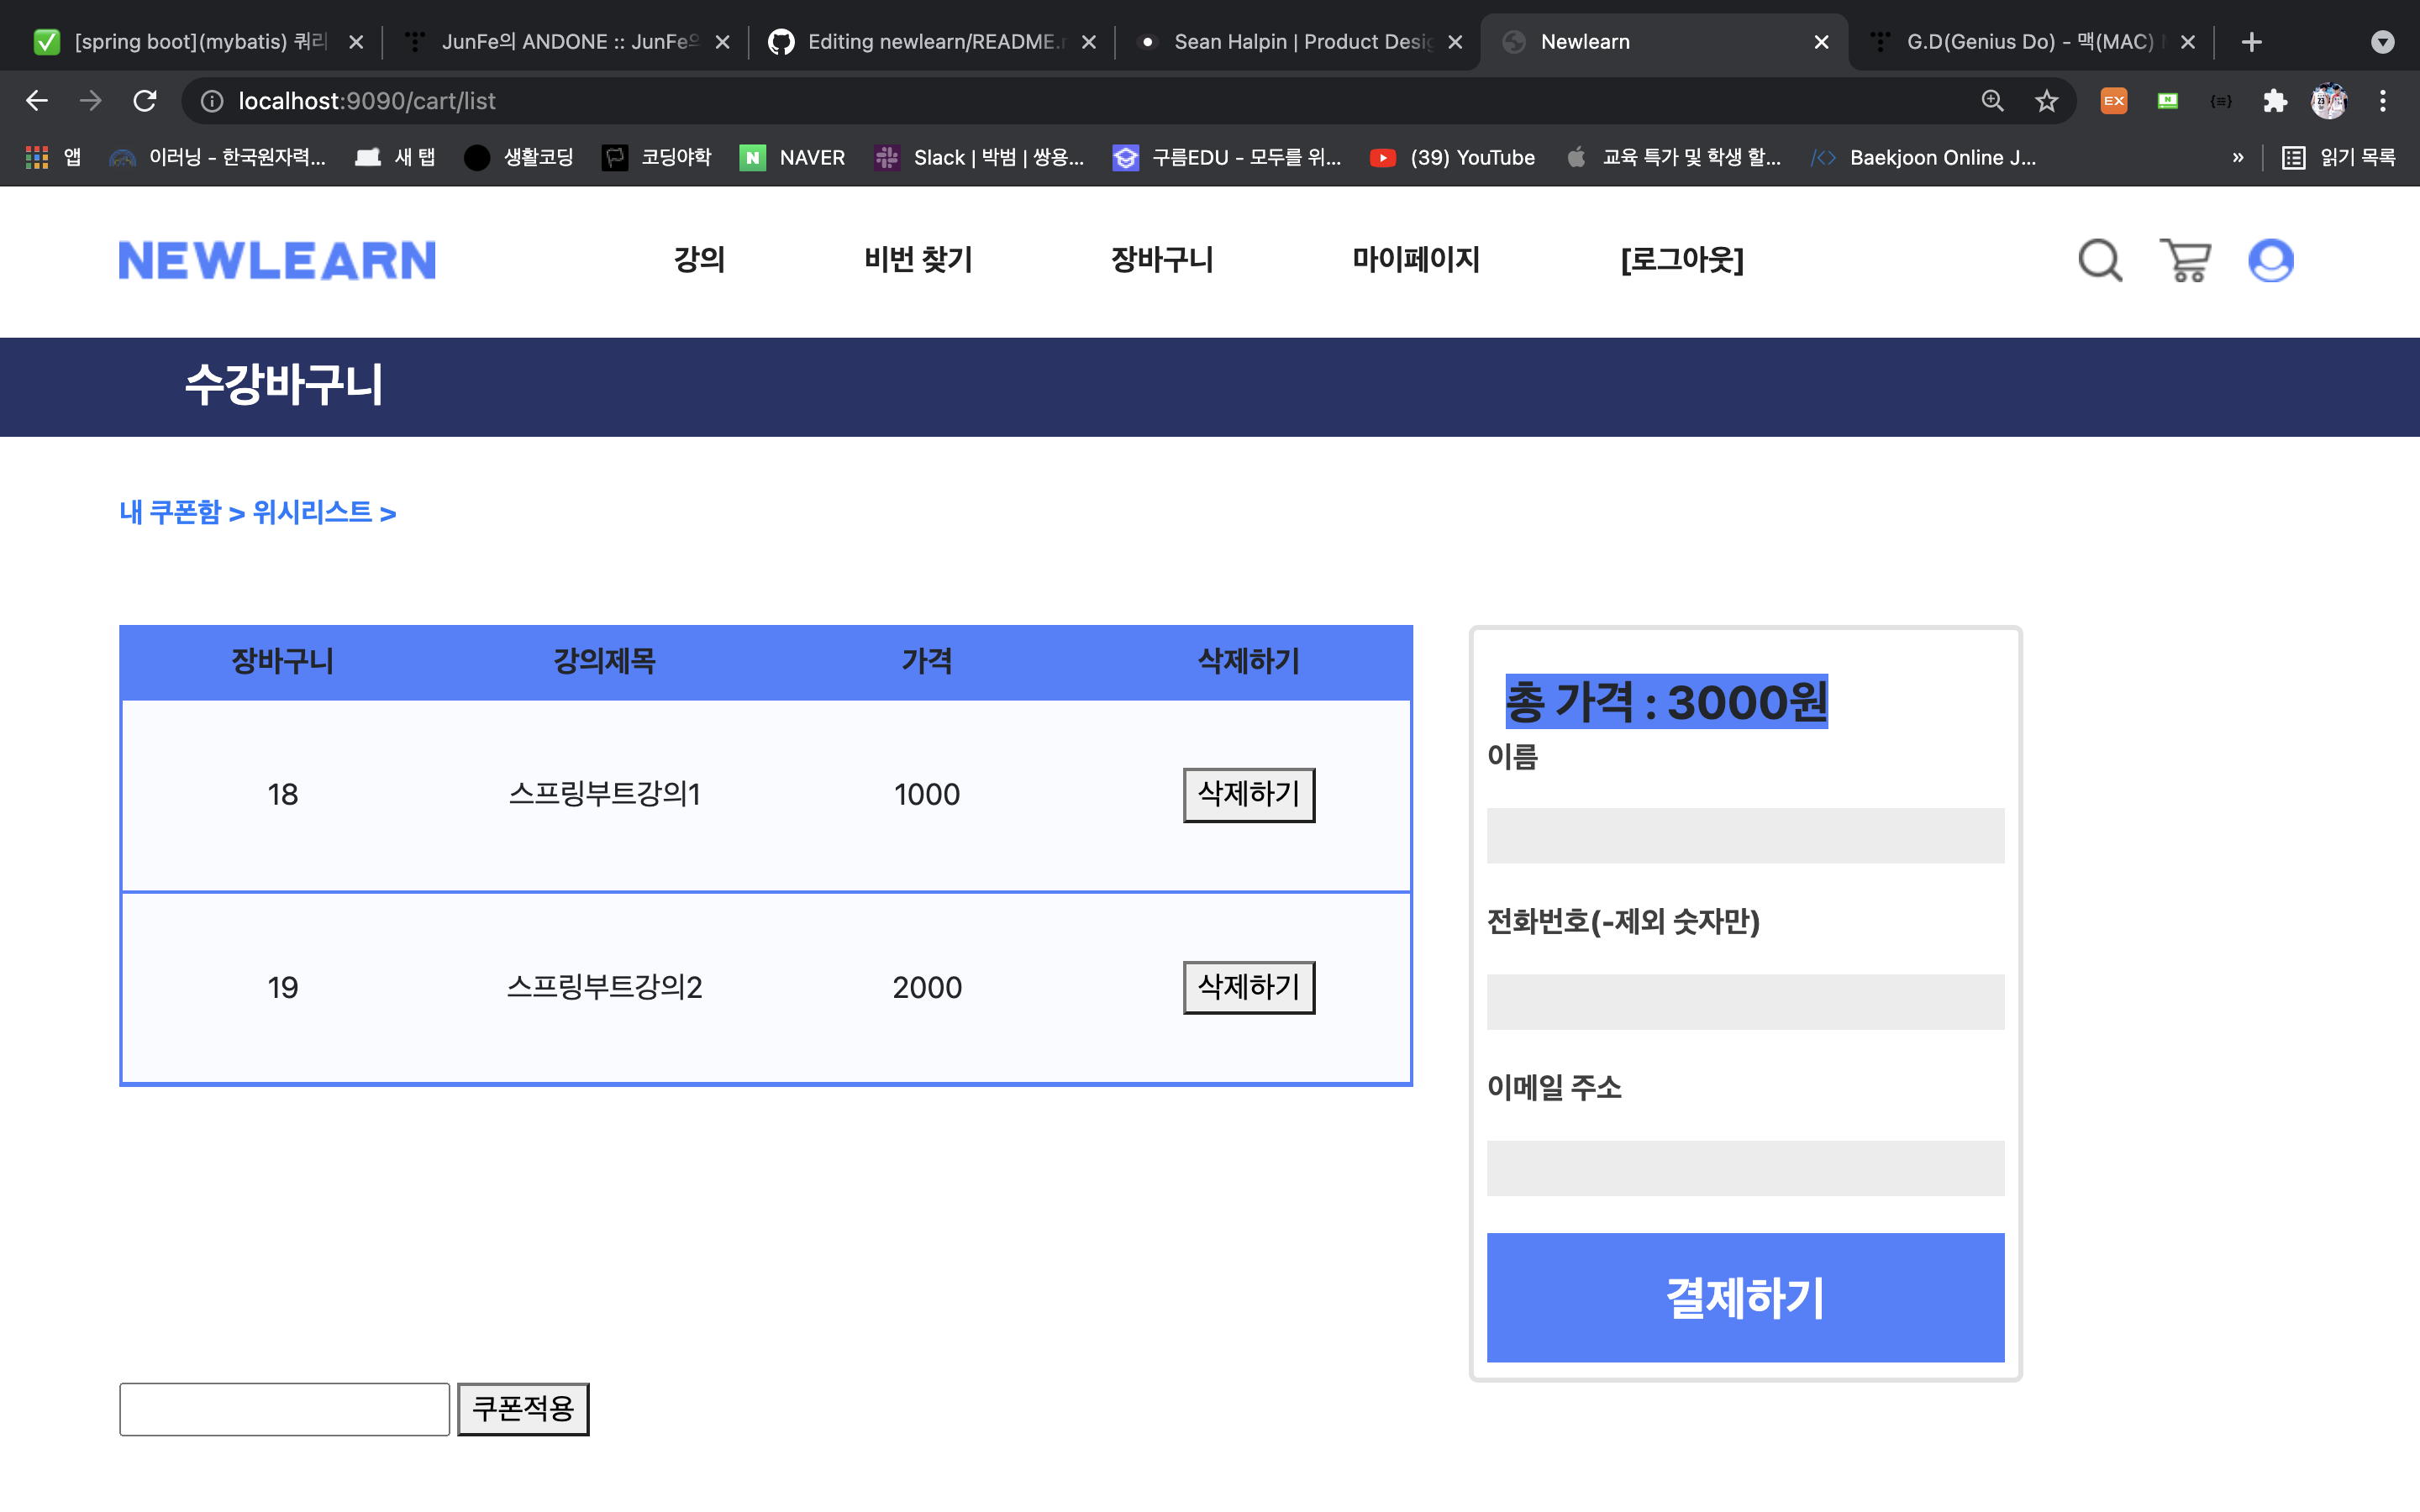
Task: Open 마이페이지 from the navigation menu
Action: pos(1414,260)
